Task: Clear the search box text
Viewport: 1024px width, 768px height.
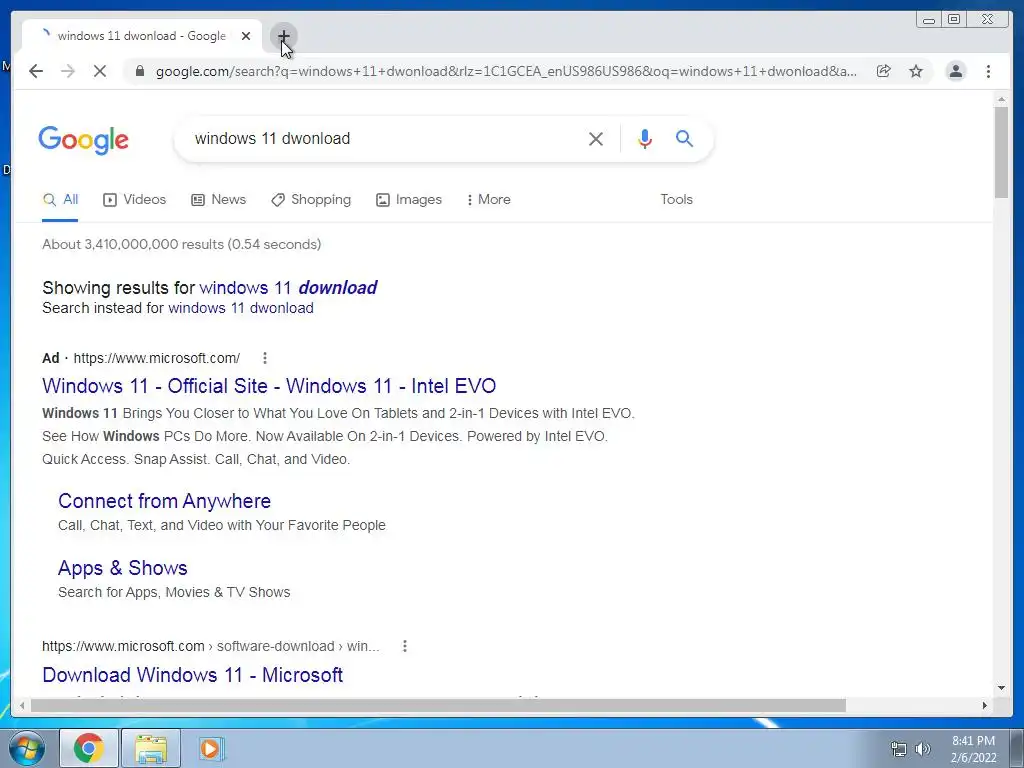Action: coord(596,138)
